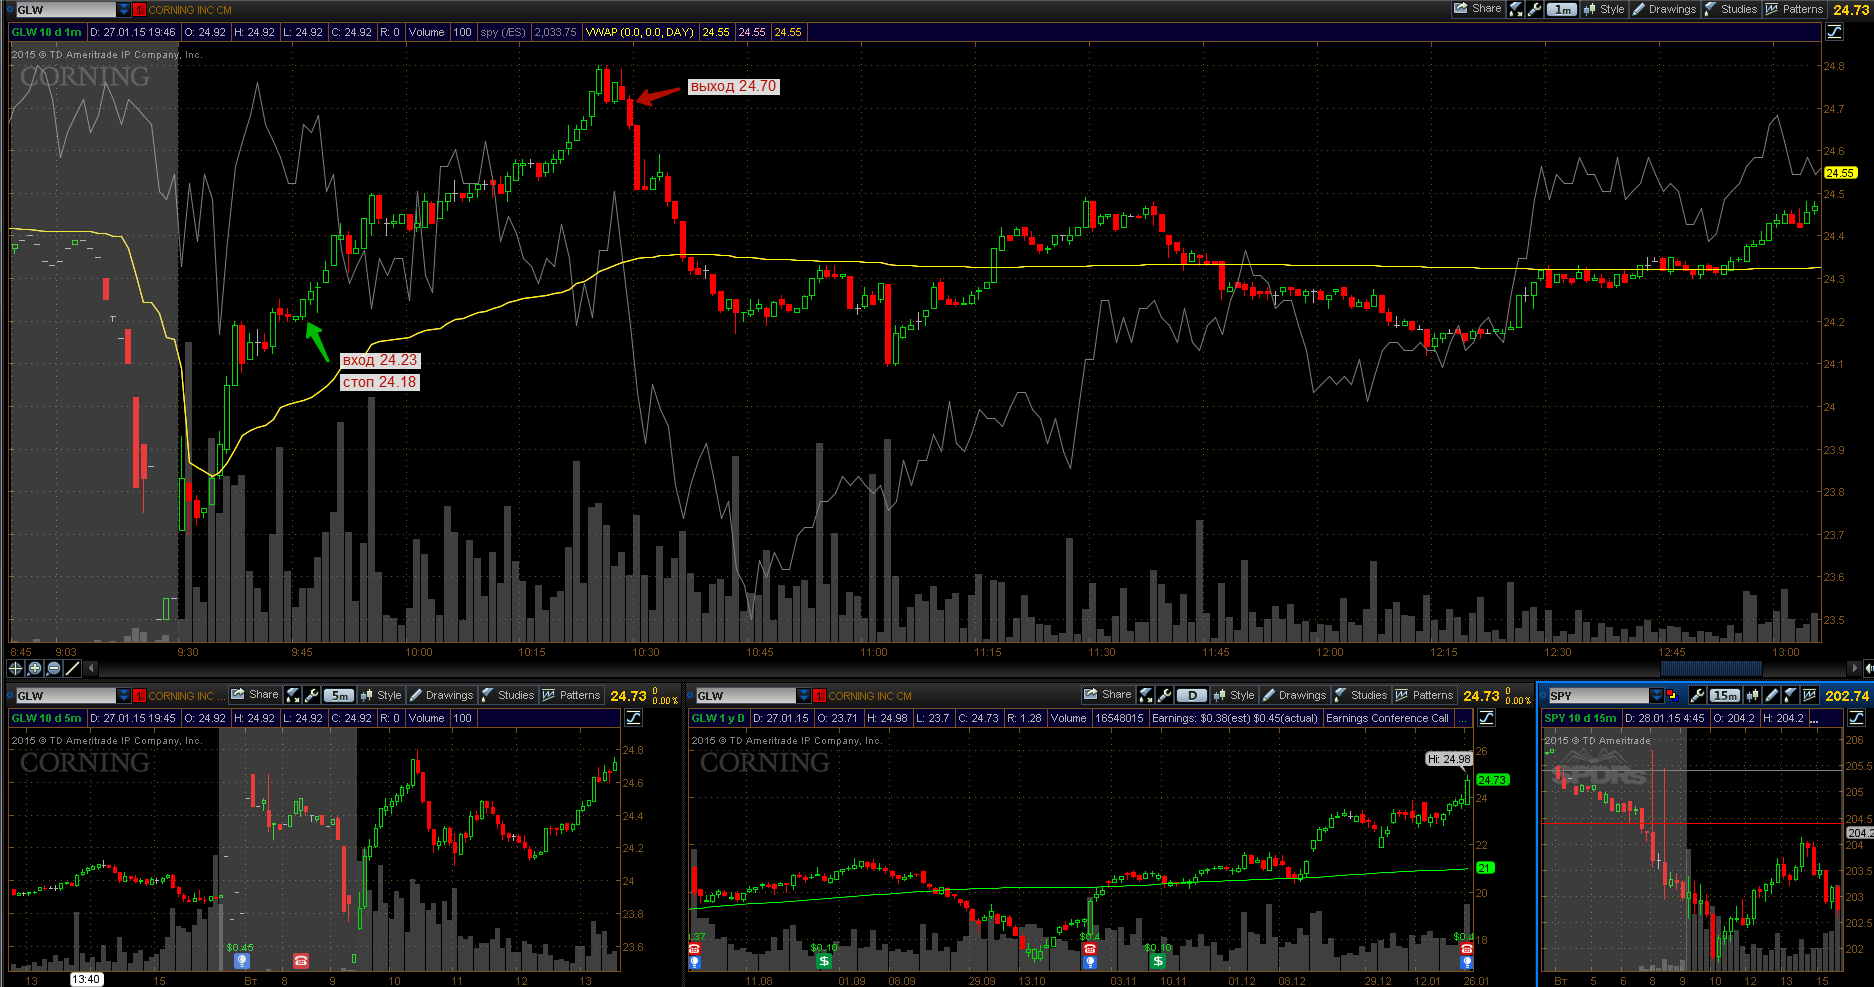Click link circle left of daily GLW symbol
The image size is (1874, 987).
(x=690, y=696)
